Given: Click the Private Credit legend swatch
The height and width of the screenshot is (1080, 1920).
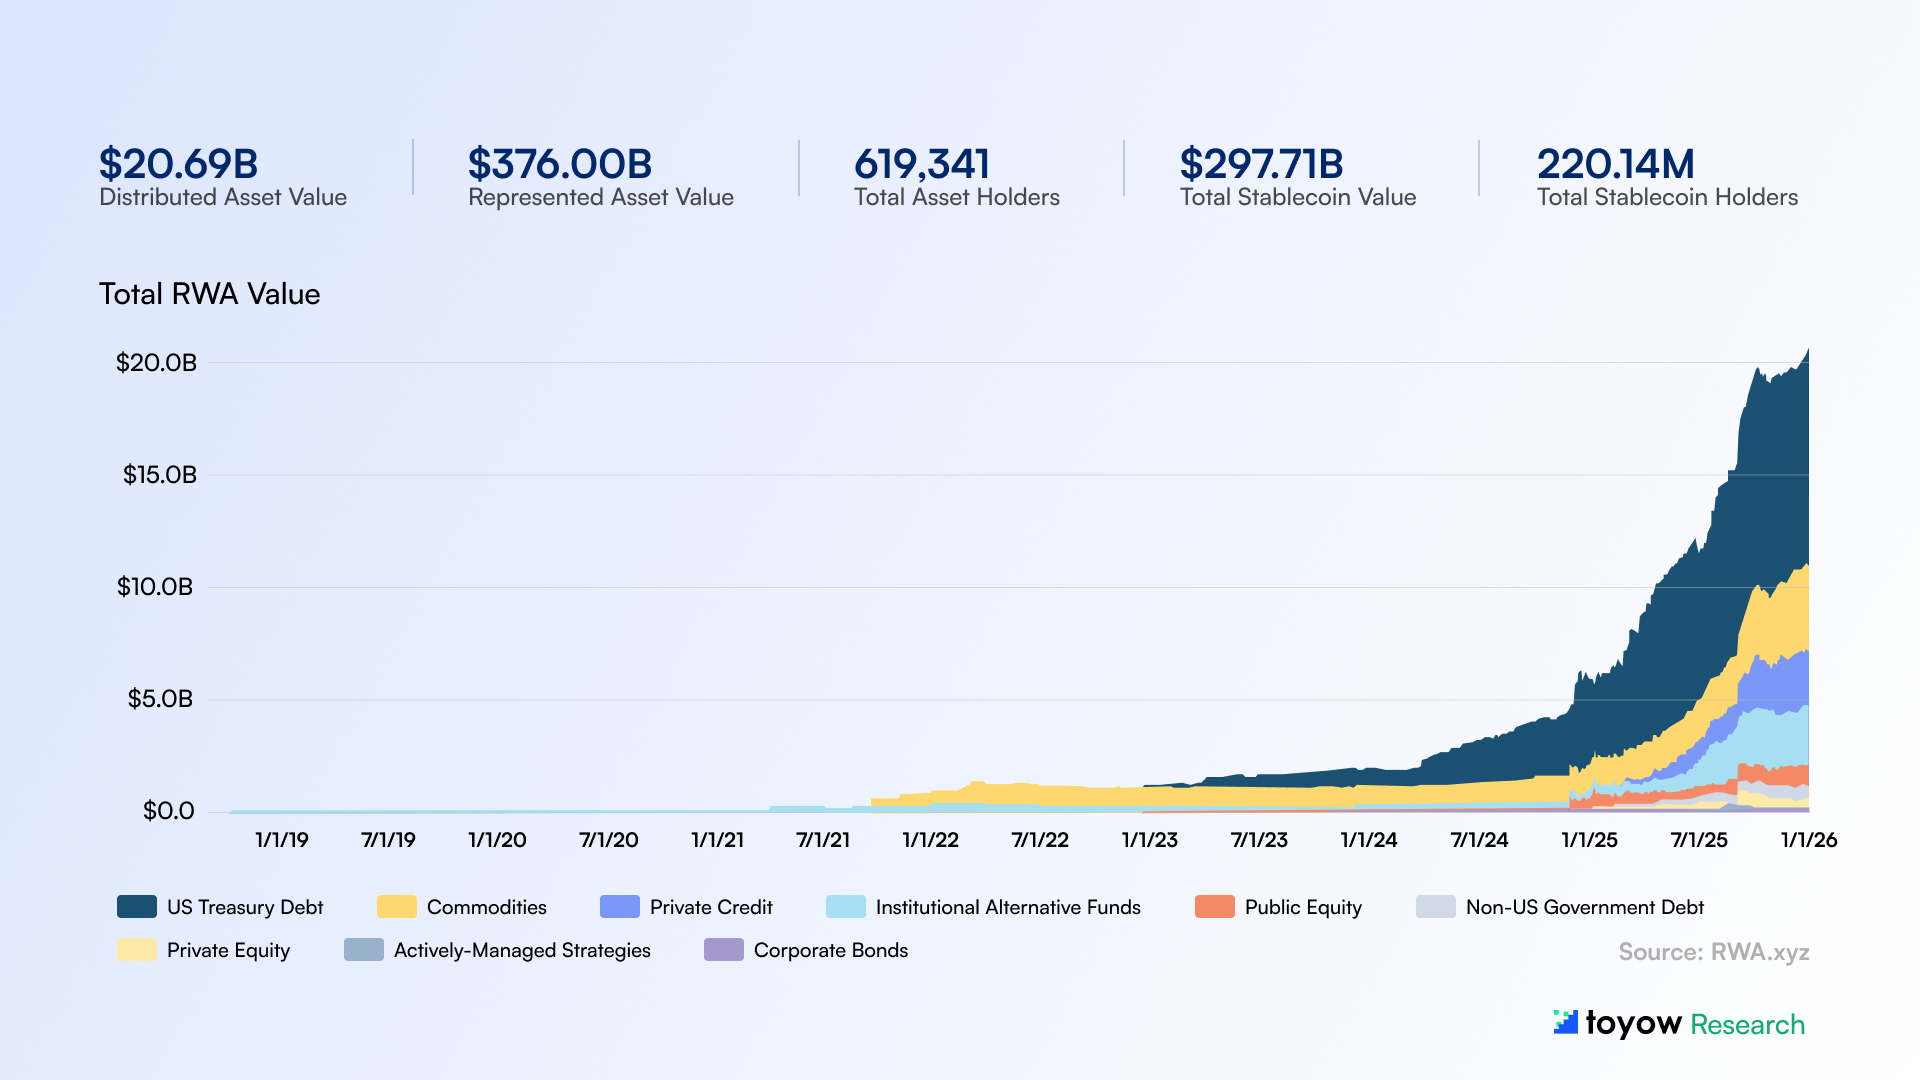Looking at the screenshot, I should [619, 907].
